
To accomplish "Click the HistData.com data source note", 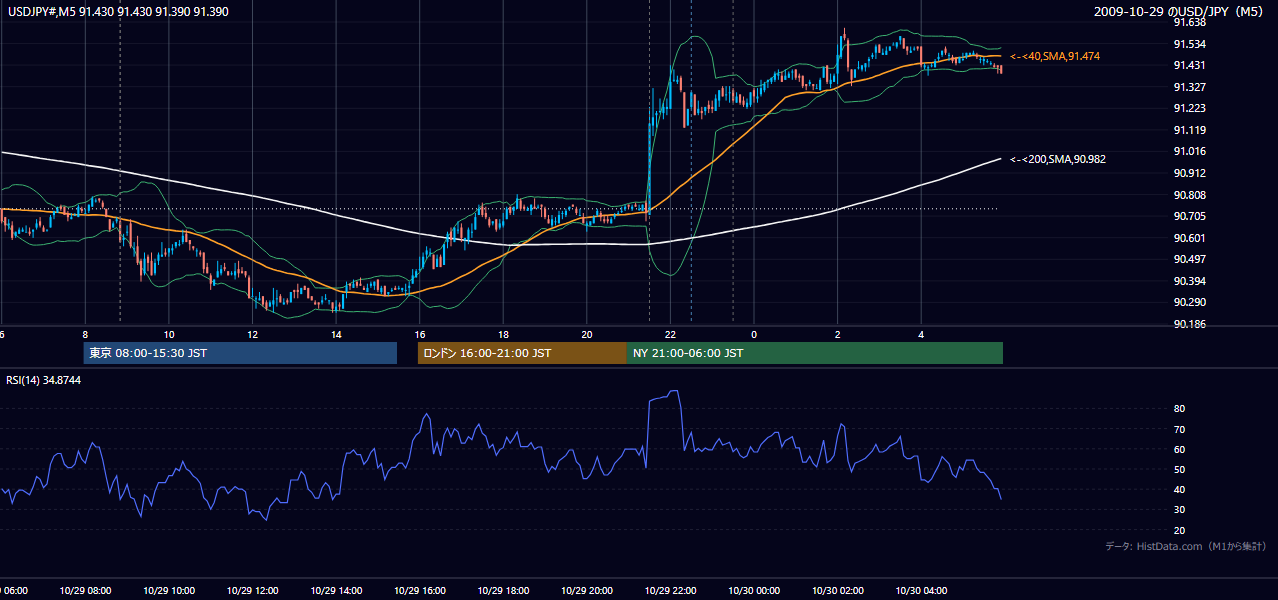I will [1186, 546].
